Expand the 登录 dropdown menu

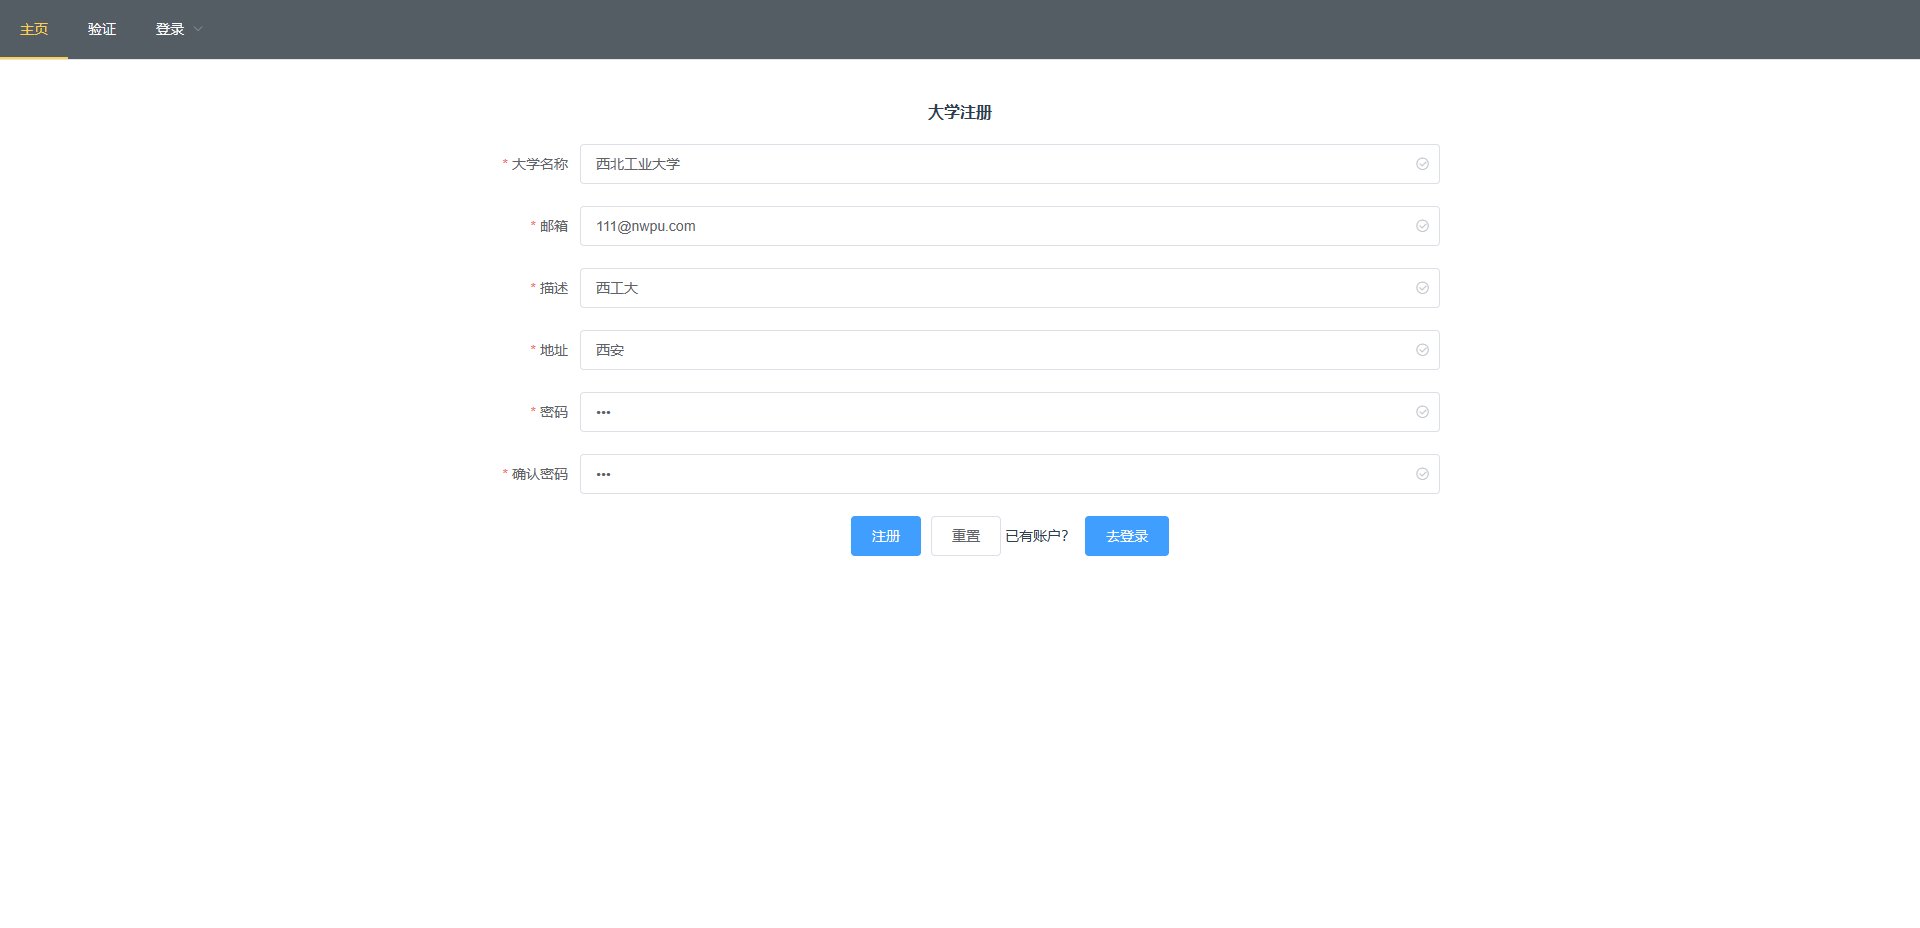pyautogui.click(x=179, y=29)
